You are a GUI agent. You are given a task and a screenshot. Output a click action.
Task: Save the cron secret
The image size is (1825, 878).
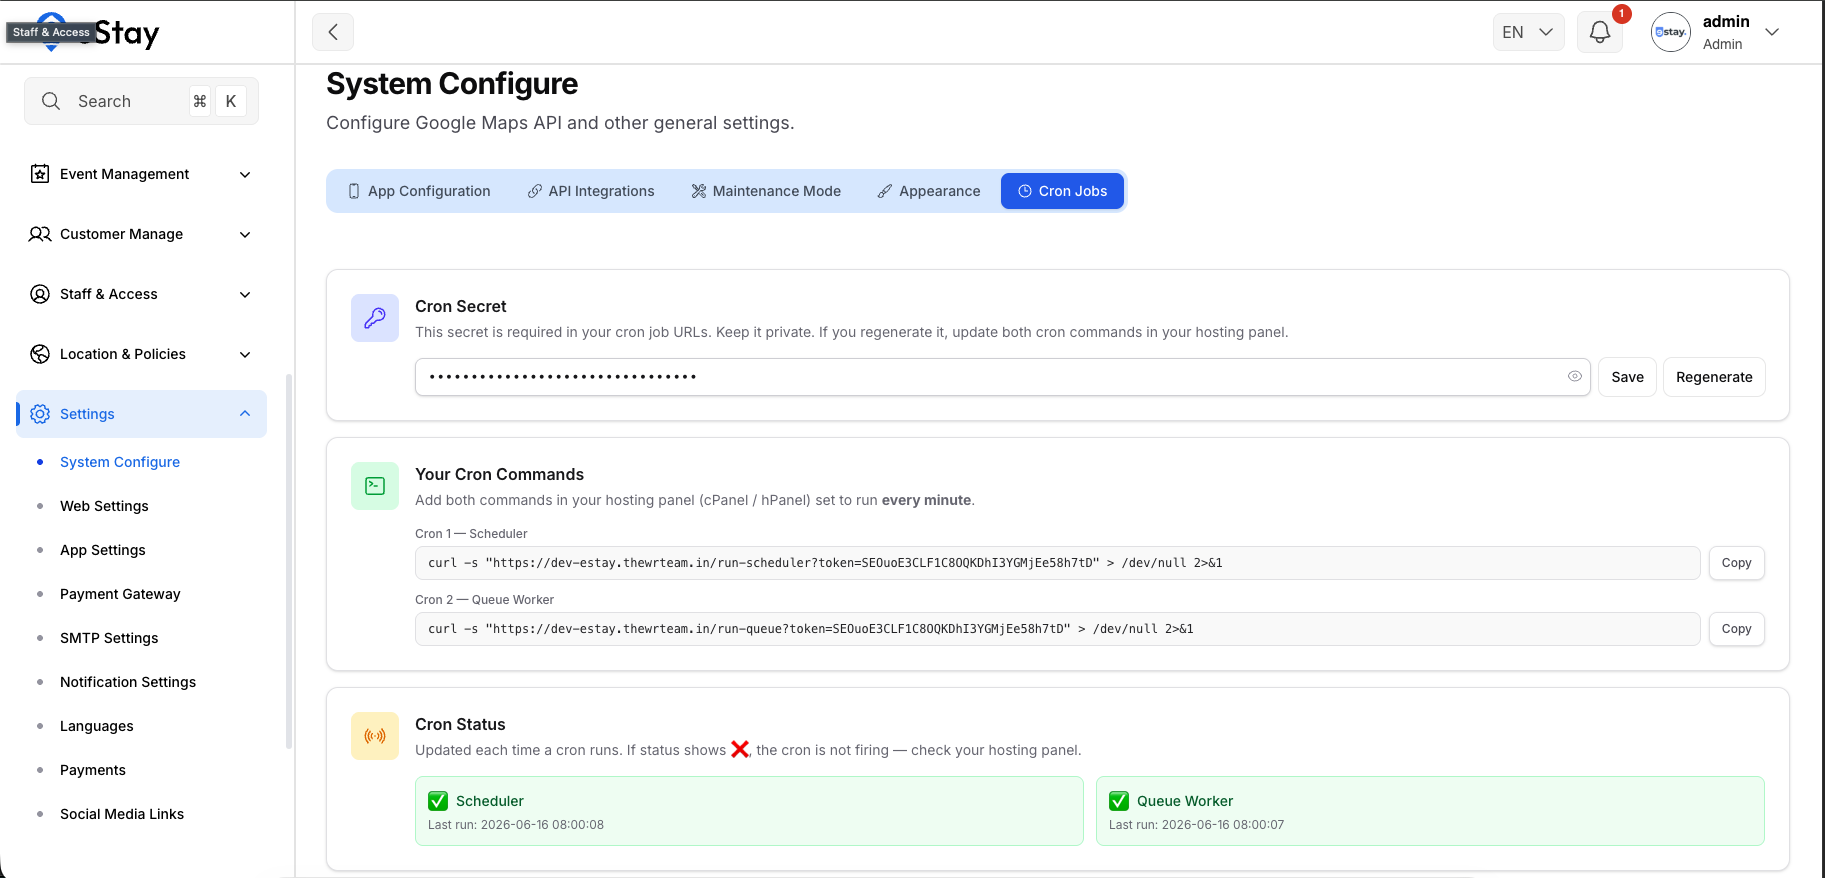tap(1627, 377)
